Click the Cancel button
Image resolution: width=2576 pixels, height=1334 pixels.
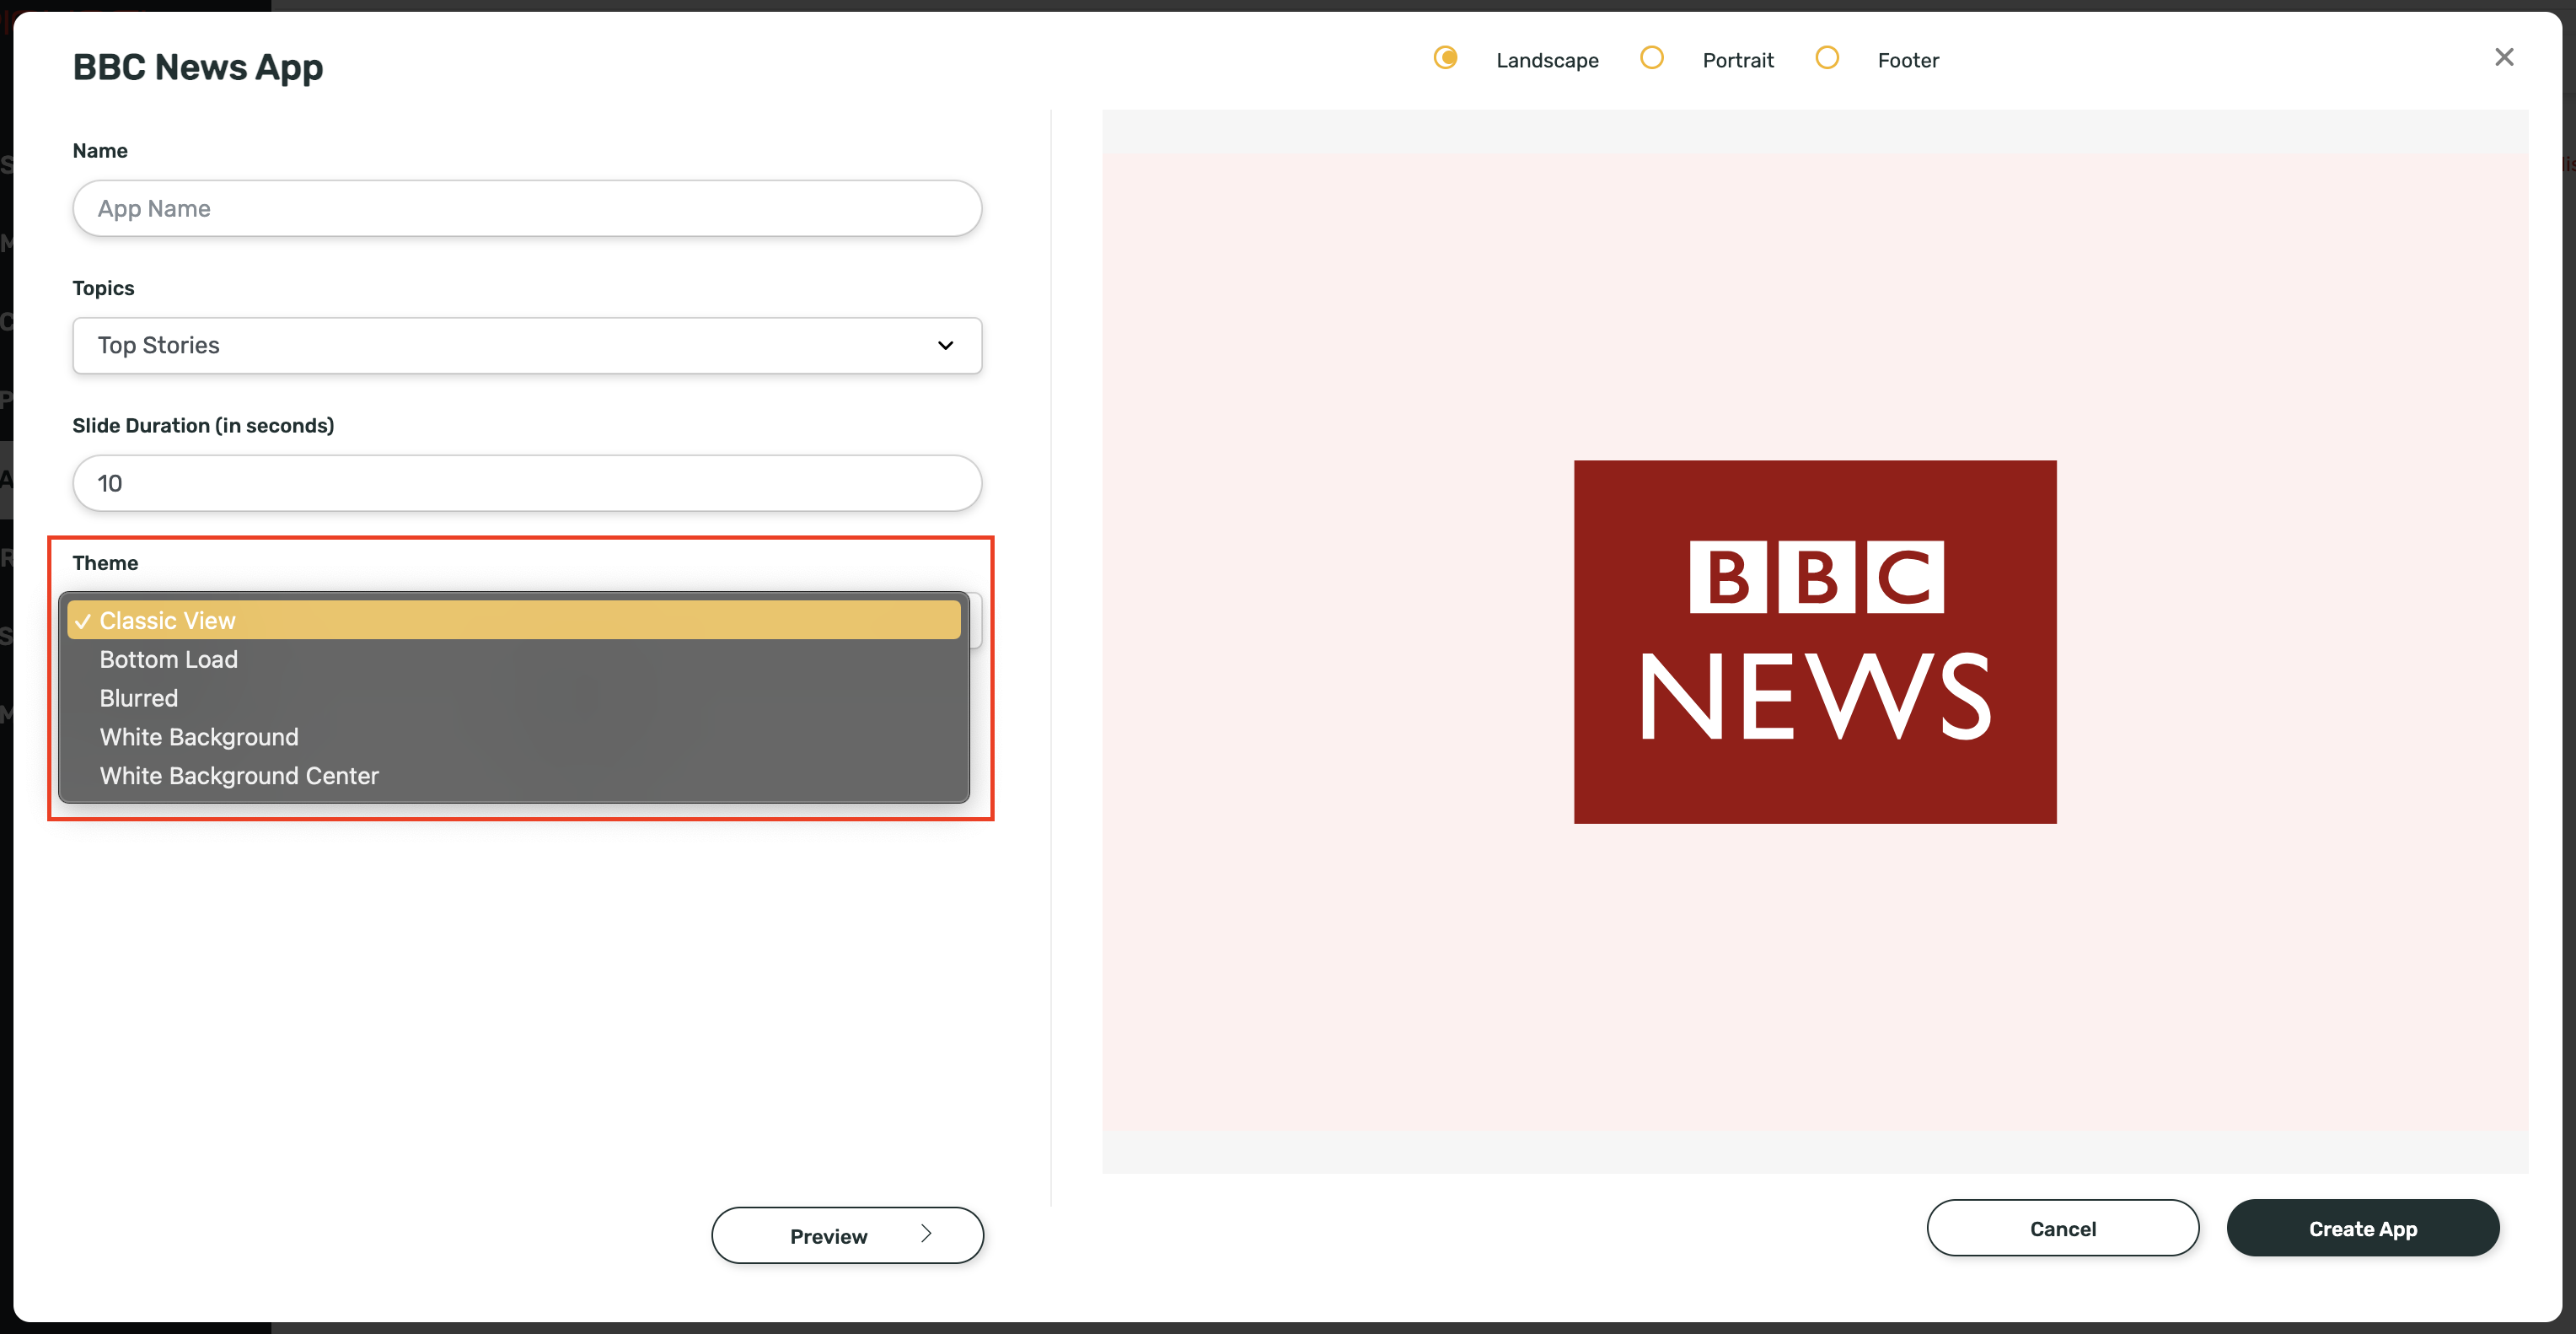pyautogui.click(x=2062, y=1228)
